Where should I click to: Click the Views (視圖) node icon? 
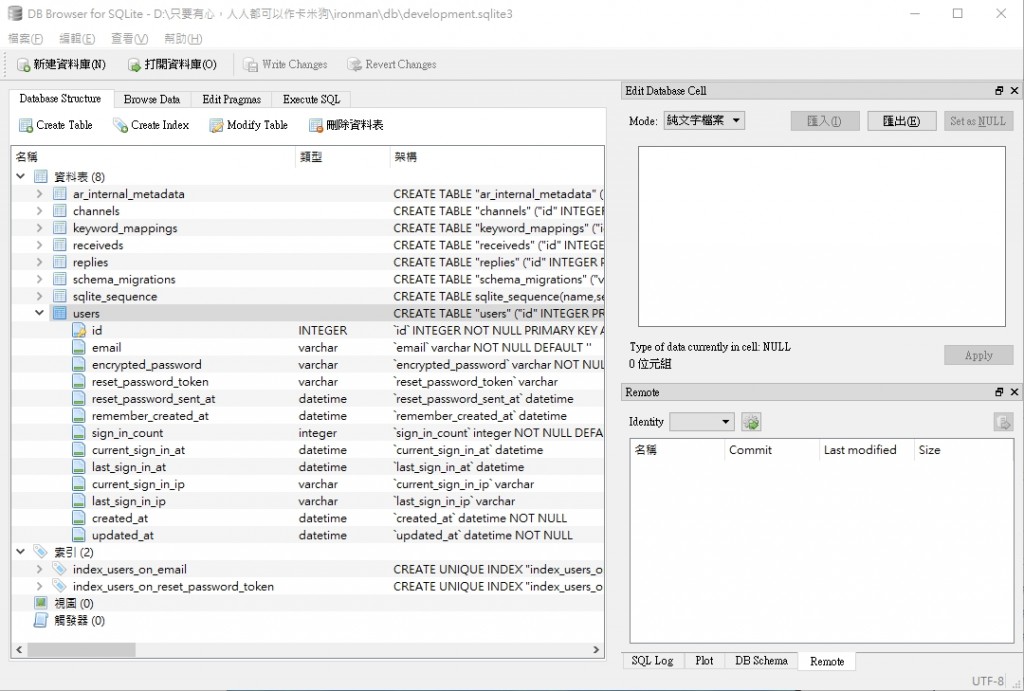click(41, 603)
